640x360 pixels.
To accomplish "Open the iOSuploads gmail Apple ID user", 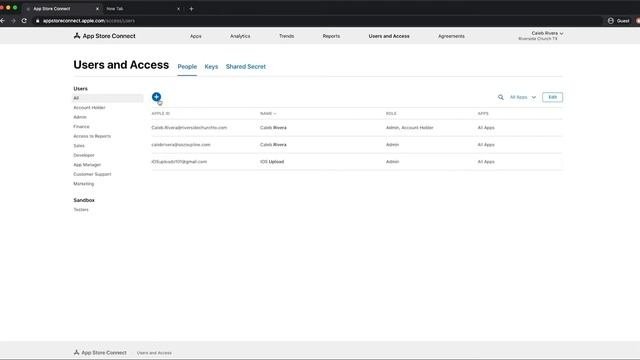I will 179,162.
